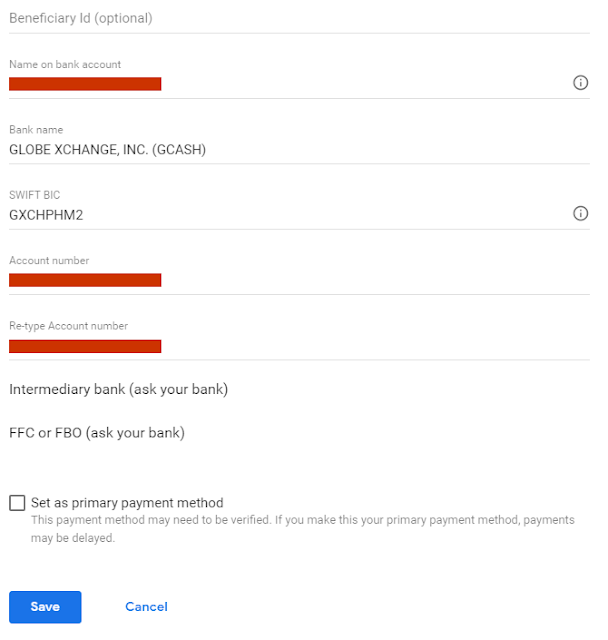This screenshot has width=608, height=640.
Task: Focus the Beneficiary Id (optional) field
Action: coord(300,18)
